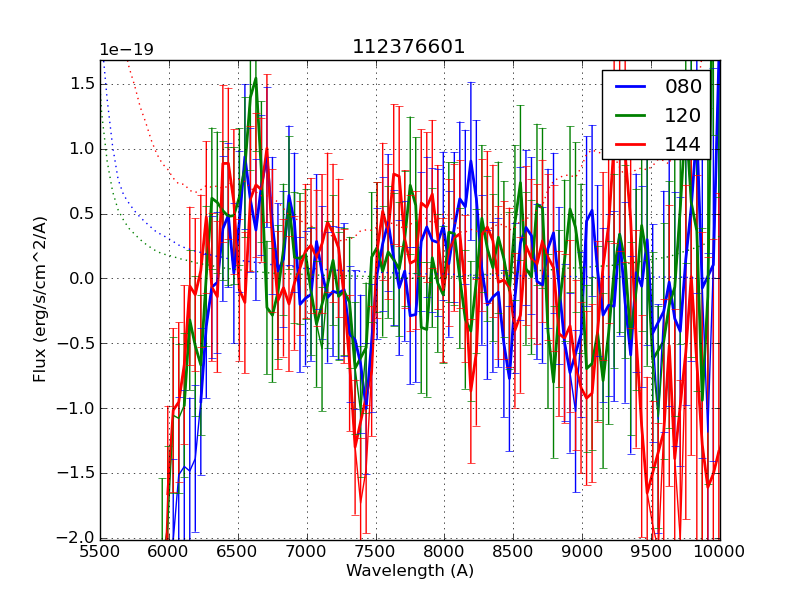
Task: Select the green line sample in legend
Action: click(630, 116)
